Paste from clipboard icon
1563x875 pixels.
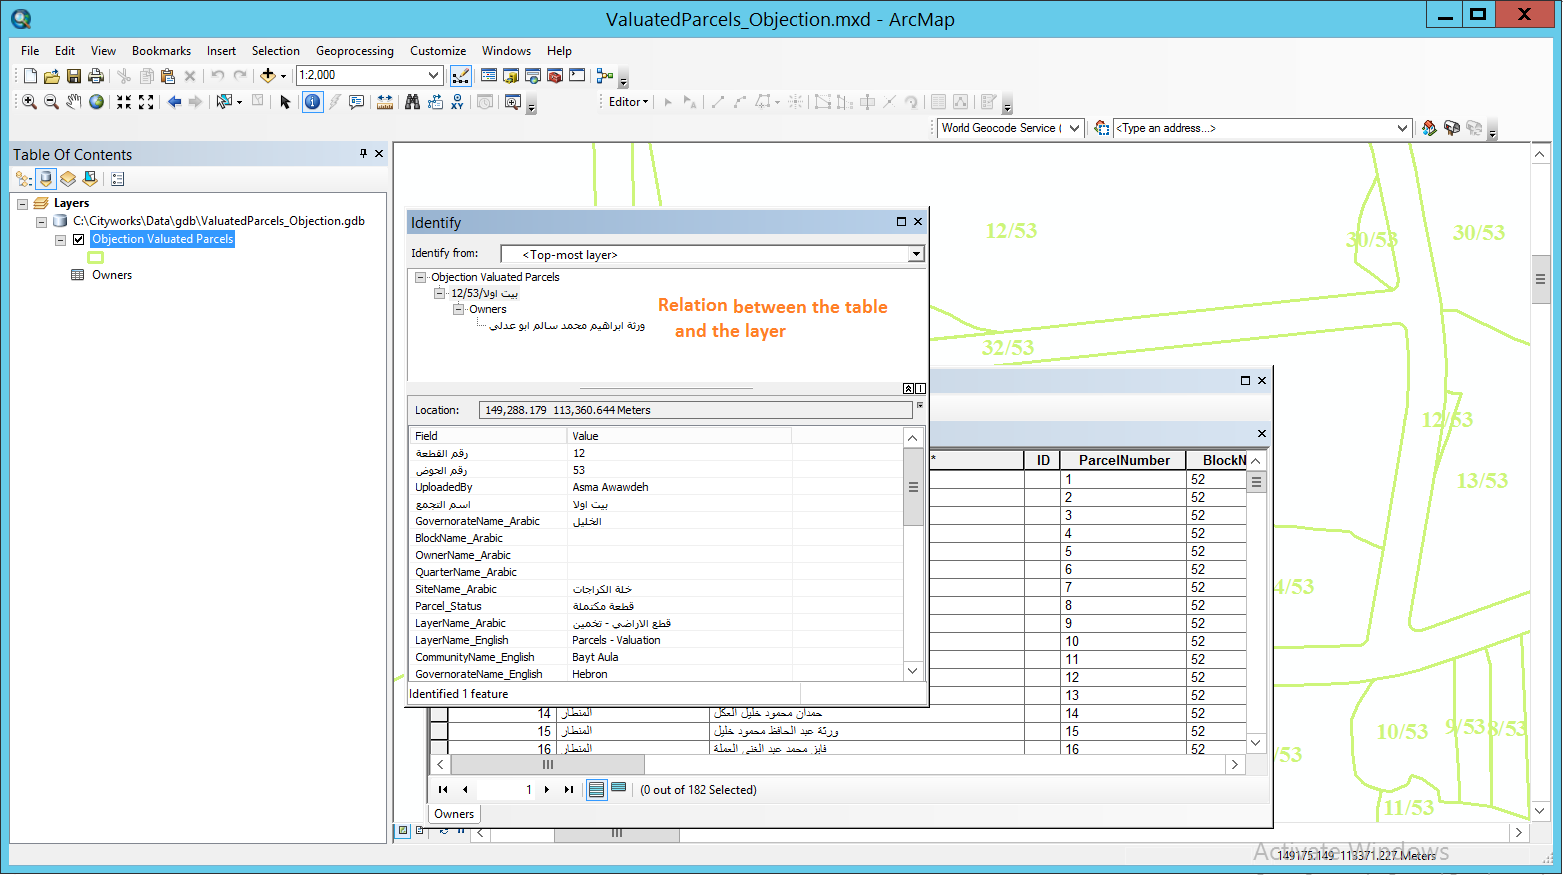(x=168, y=76)
